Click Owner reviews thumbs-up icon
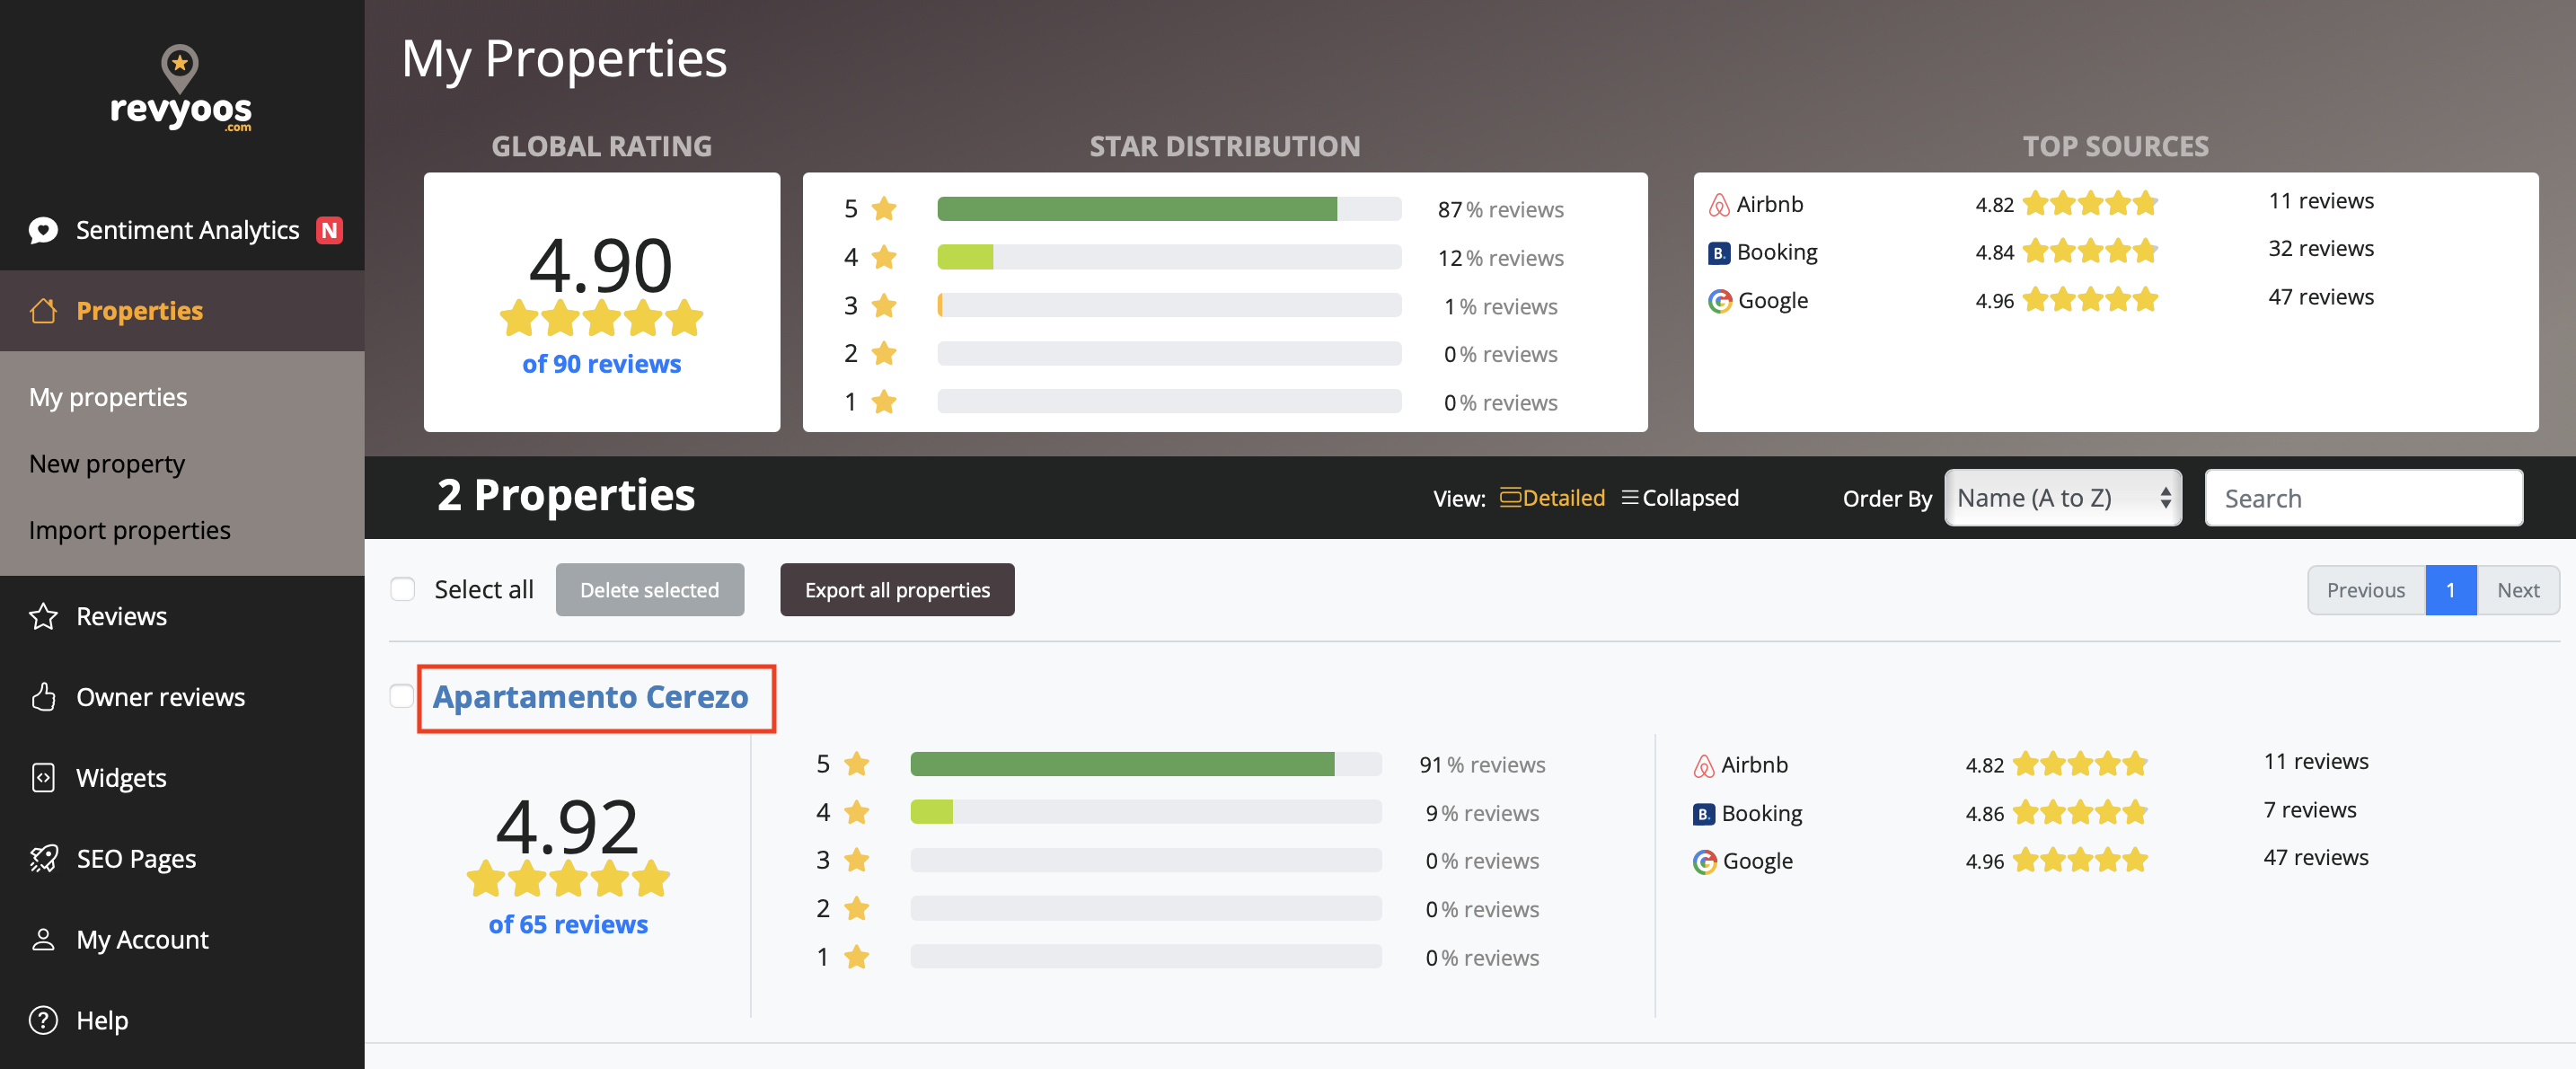Image resolution: width=2576 pixels, height=1069 pixels. [x=43, y=697]
